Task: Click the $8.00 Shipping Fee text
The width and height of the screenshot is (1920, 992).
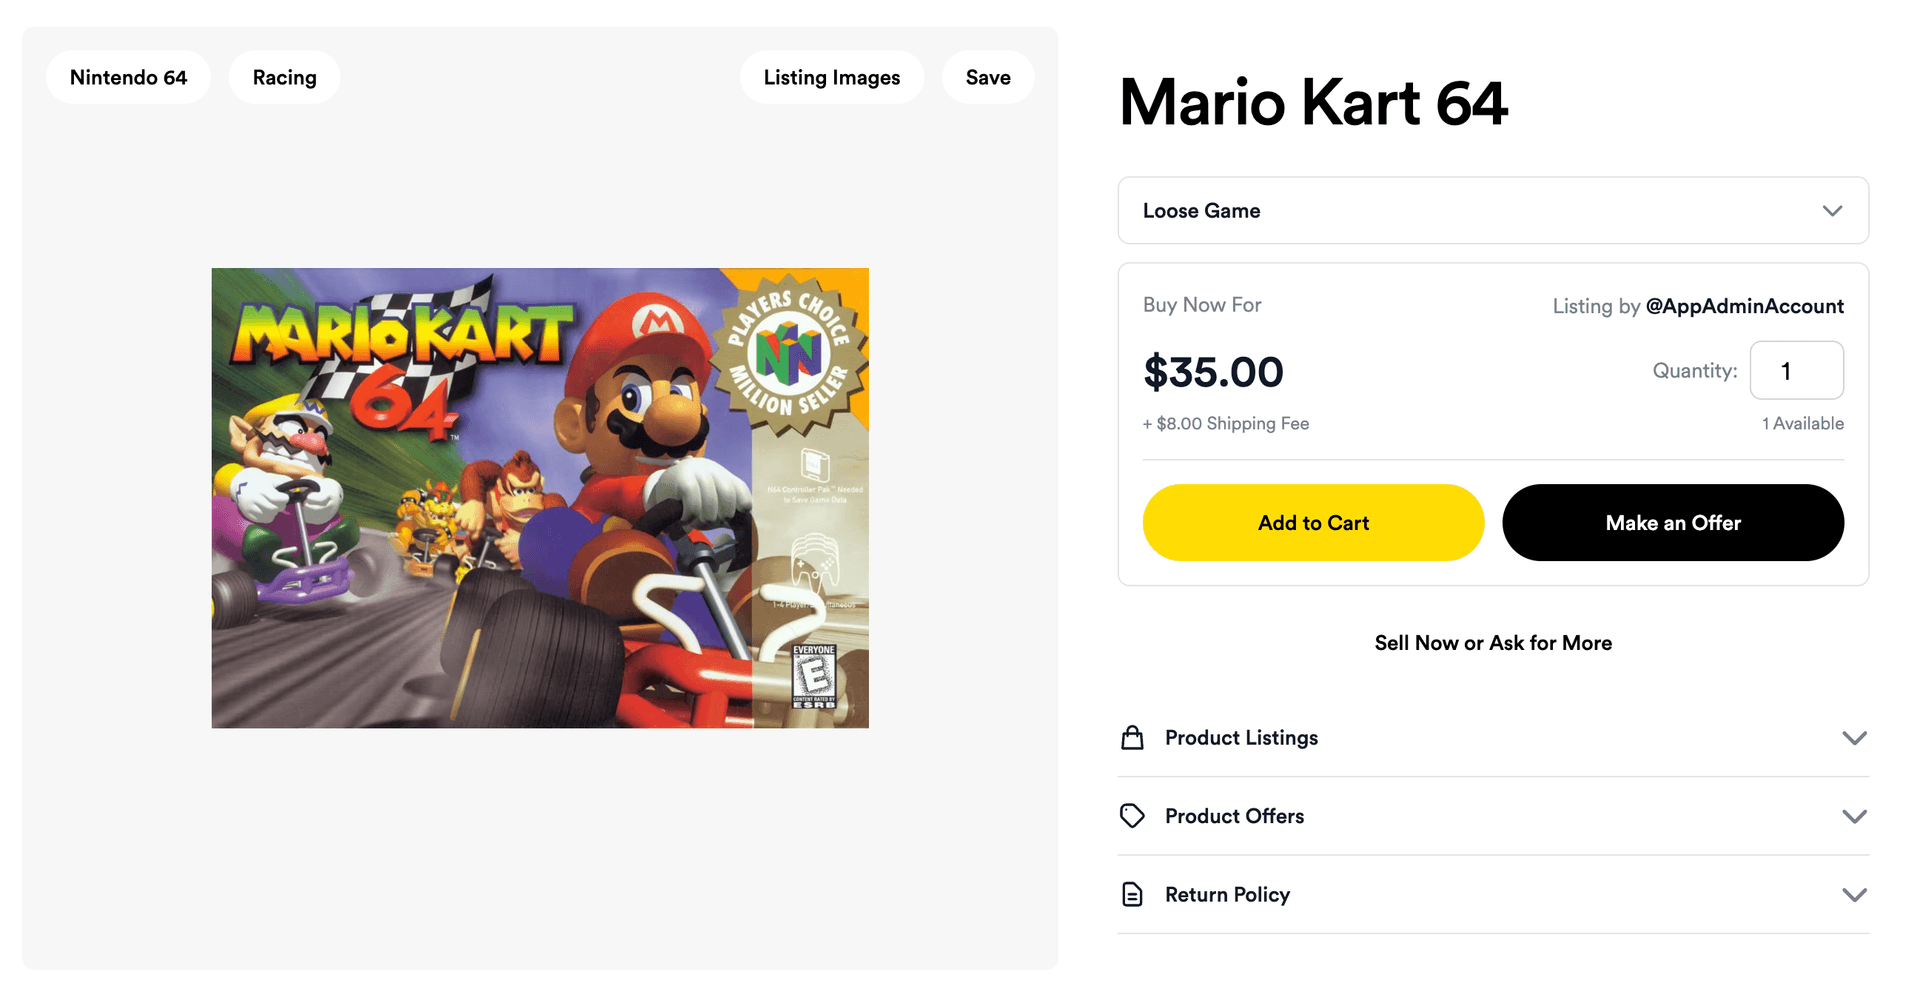Action: (1226, 423)
